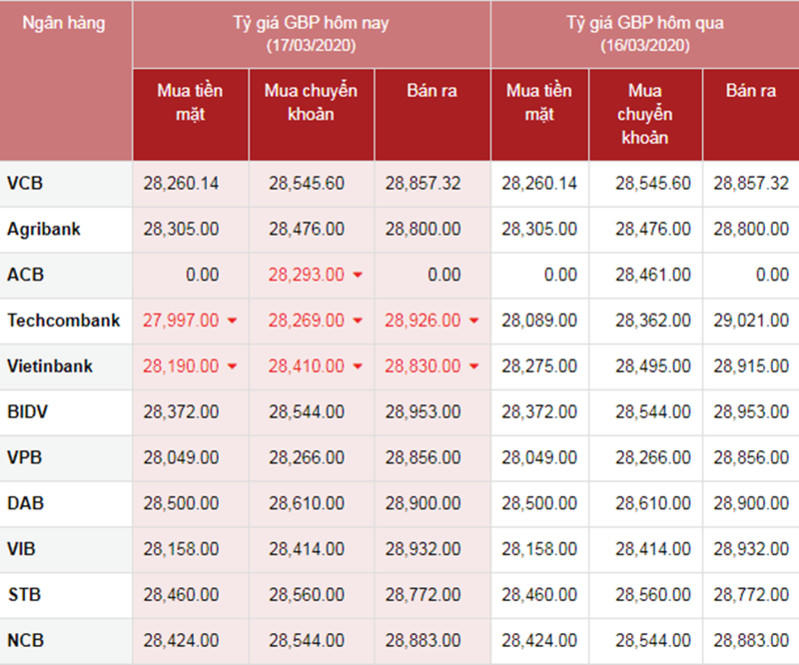The height and width of the screenshot is (665, 799).
Task: Click the Agribank row label
Action: [x=44, y=229]
